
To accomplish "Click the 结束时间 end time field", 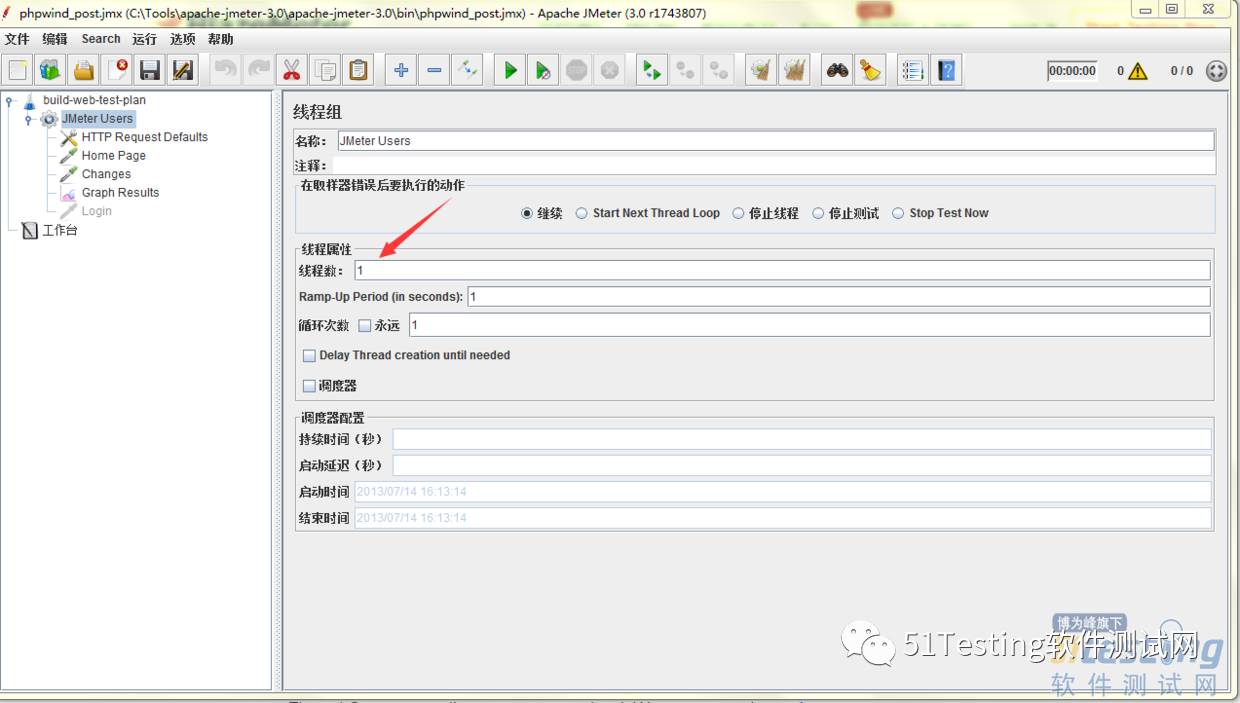I will [782, 517].
